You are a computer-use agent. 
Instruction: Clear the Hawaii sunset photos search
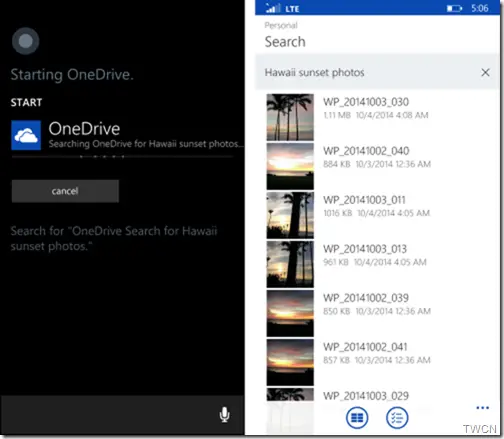[485, 72]
